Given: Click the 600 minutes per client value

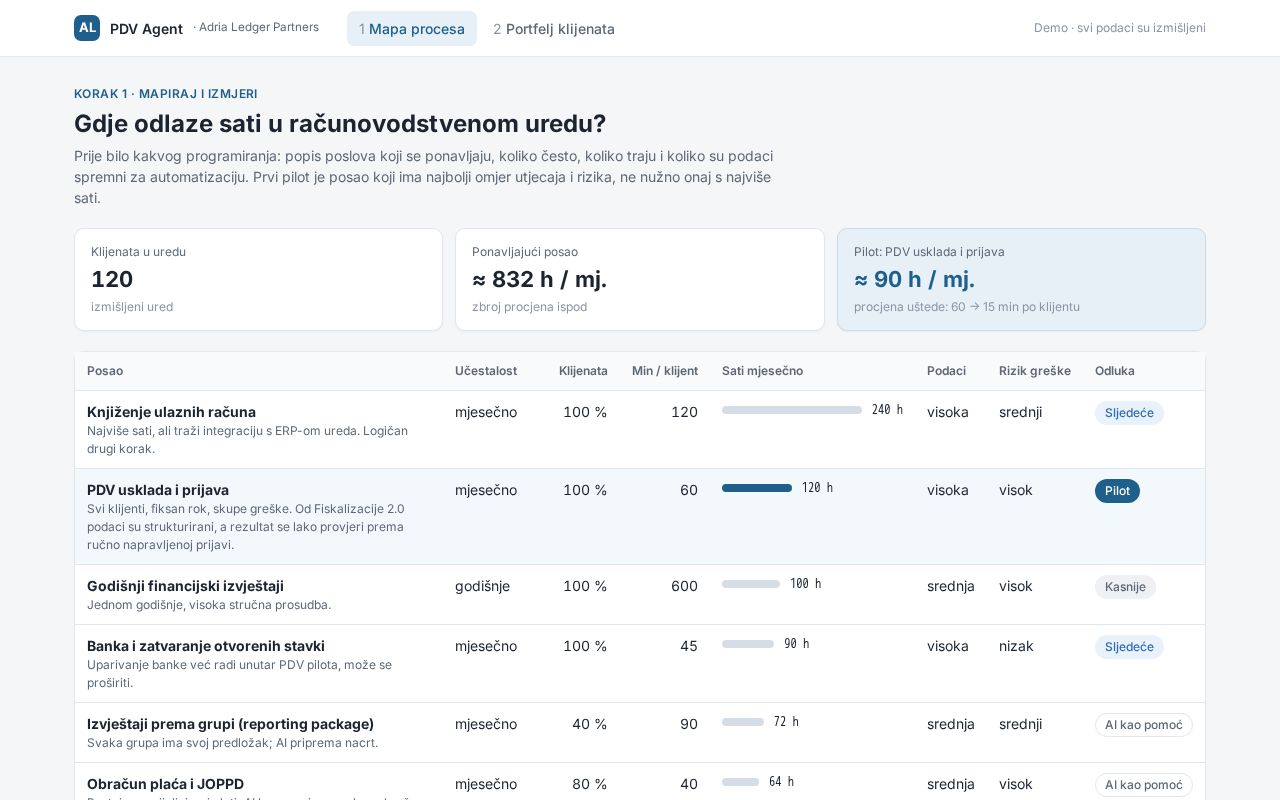Looking at the screenshot, I should [684, 586].
